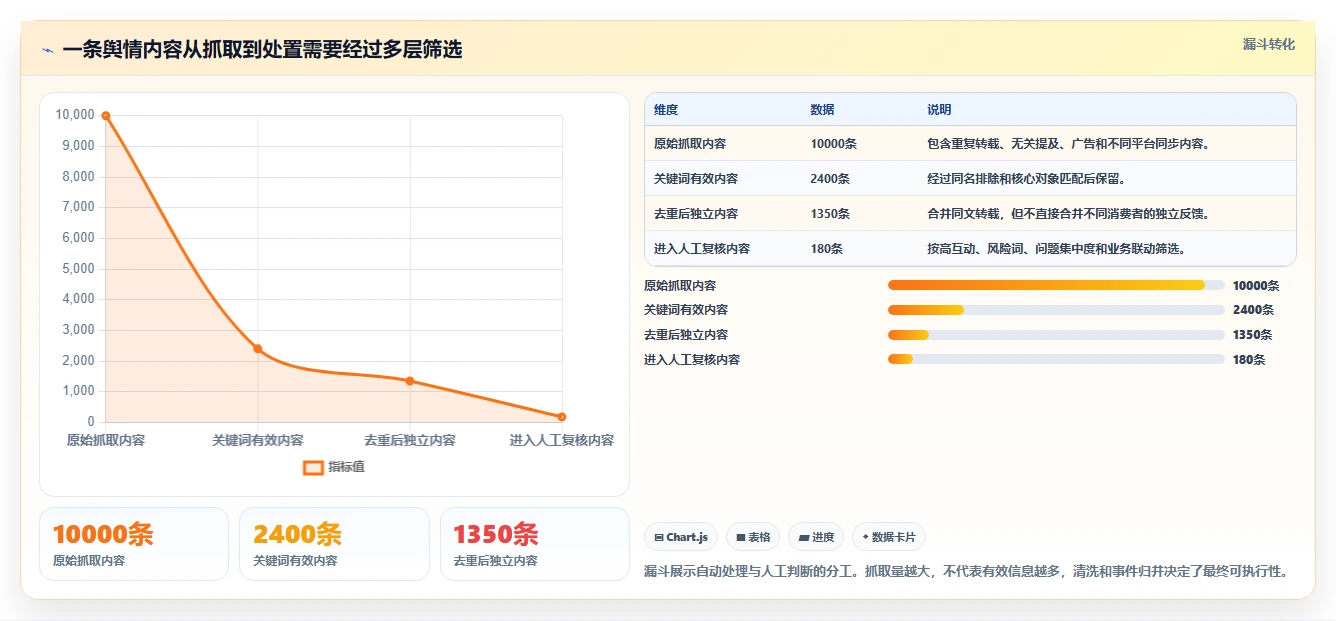Click y-axis label 10,000
Image resolution: width=1336 pixels, height=621 pixels.
pos(75,115)
